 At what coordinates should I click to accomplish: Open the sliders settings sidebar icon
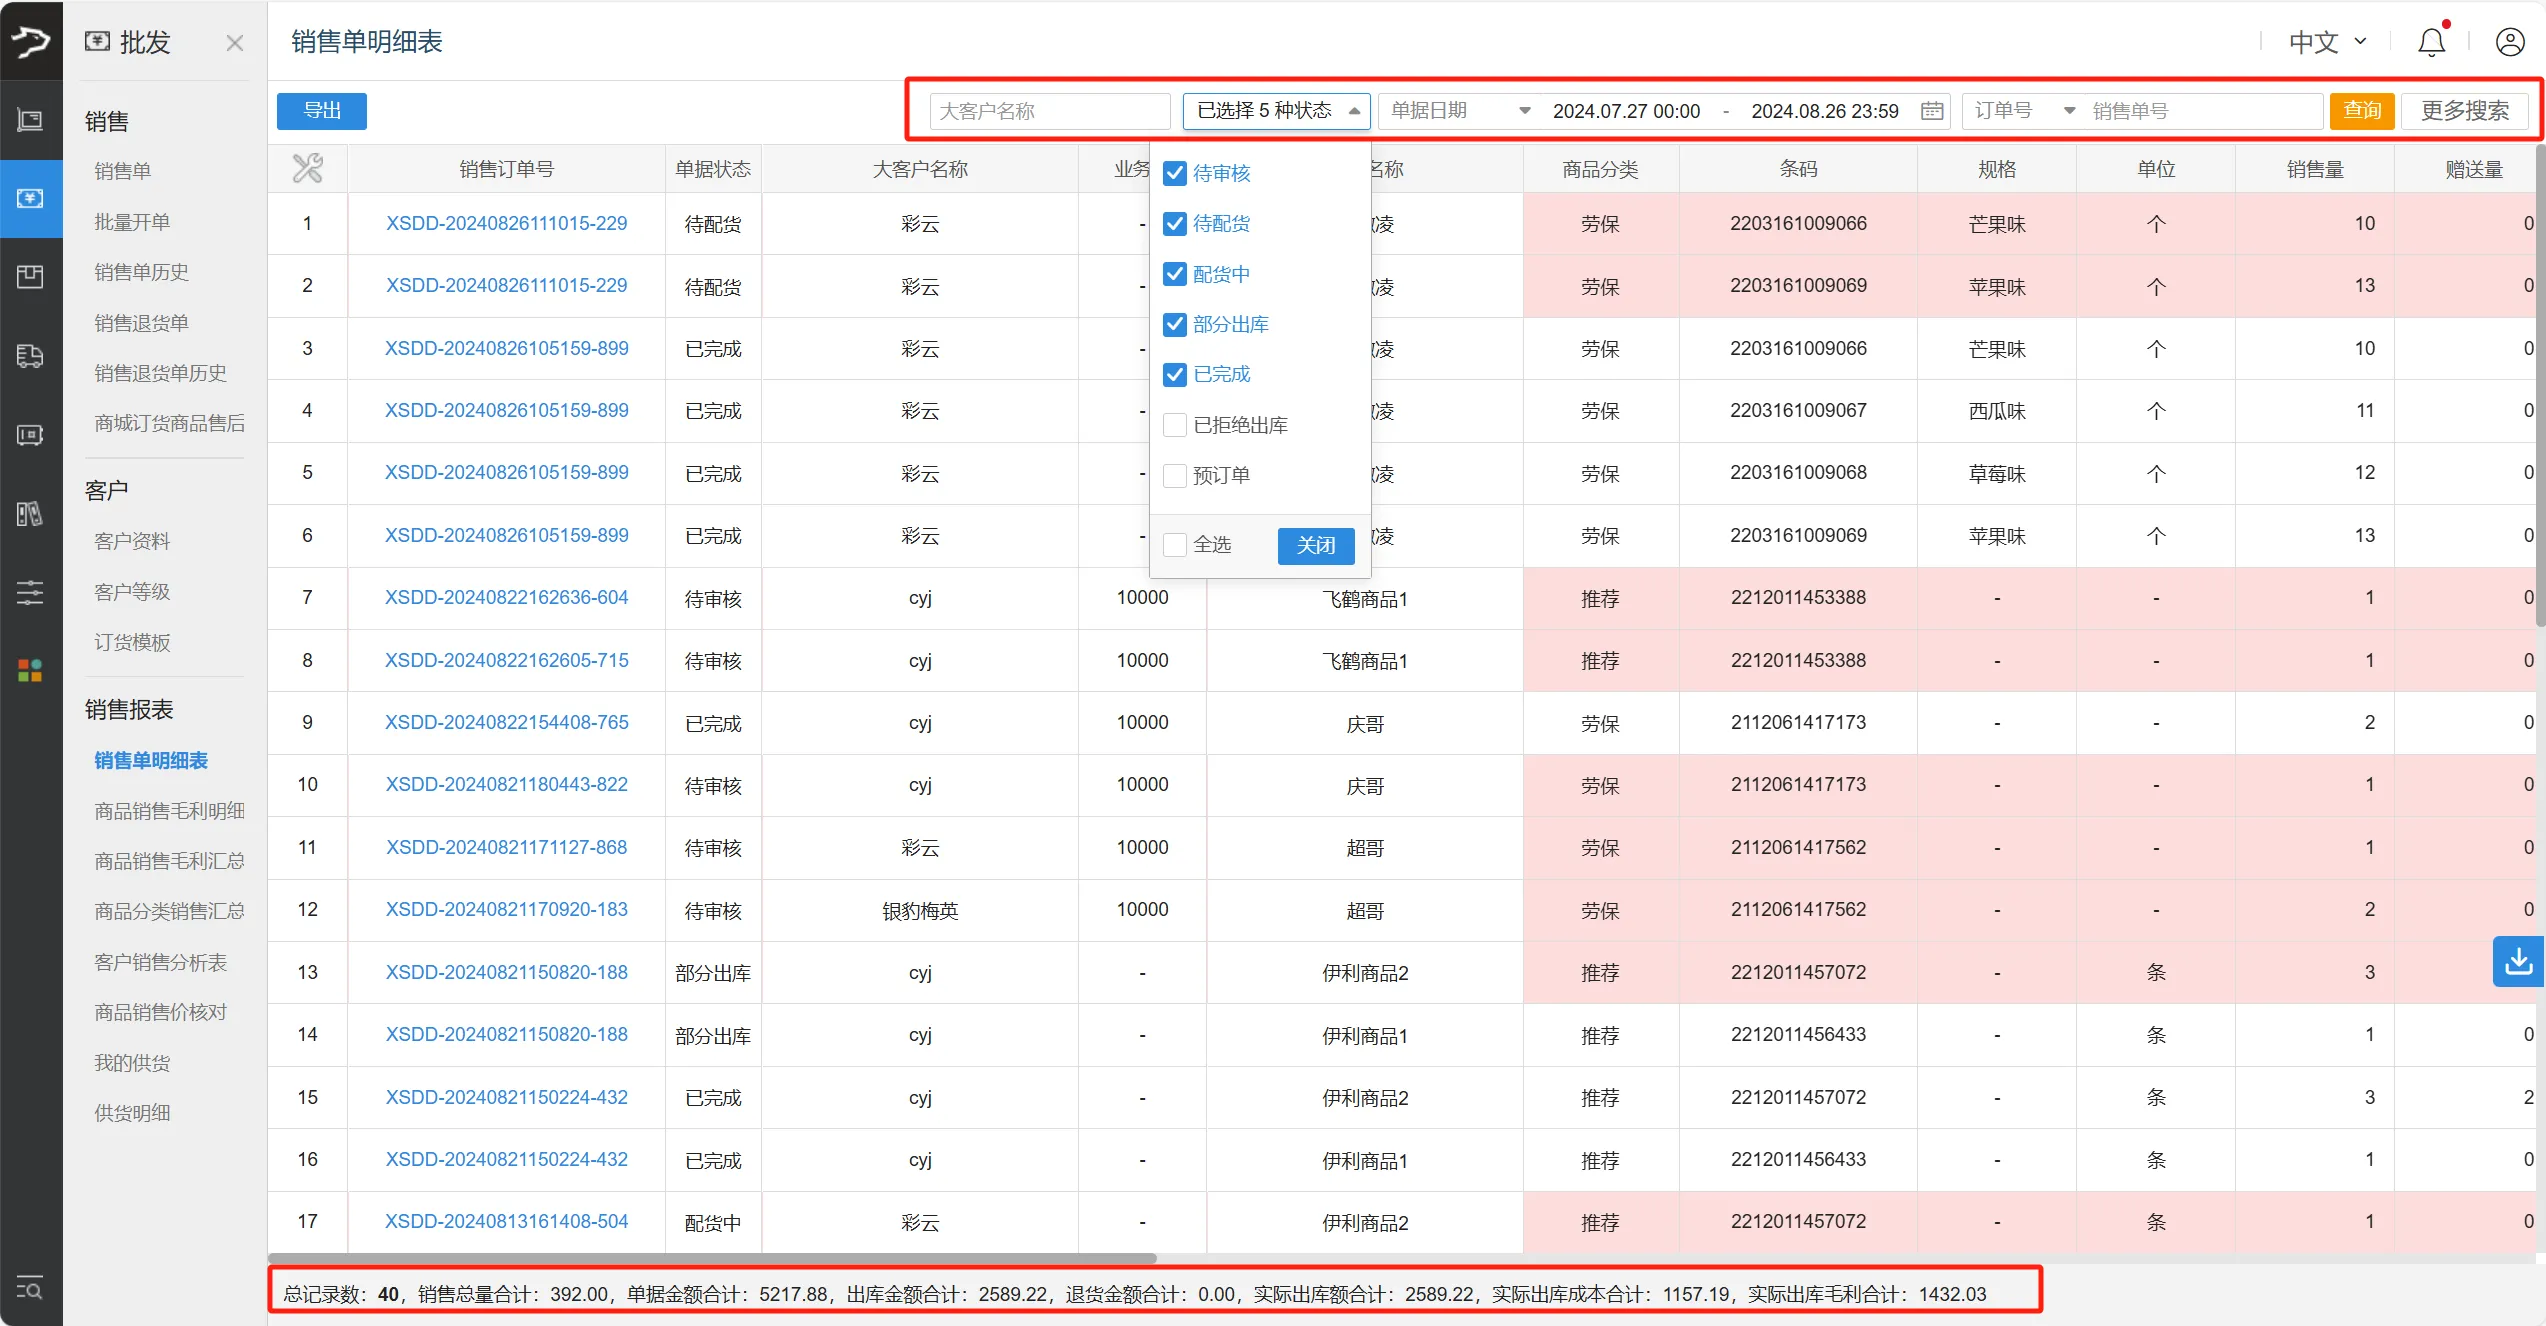click(30, 592)
